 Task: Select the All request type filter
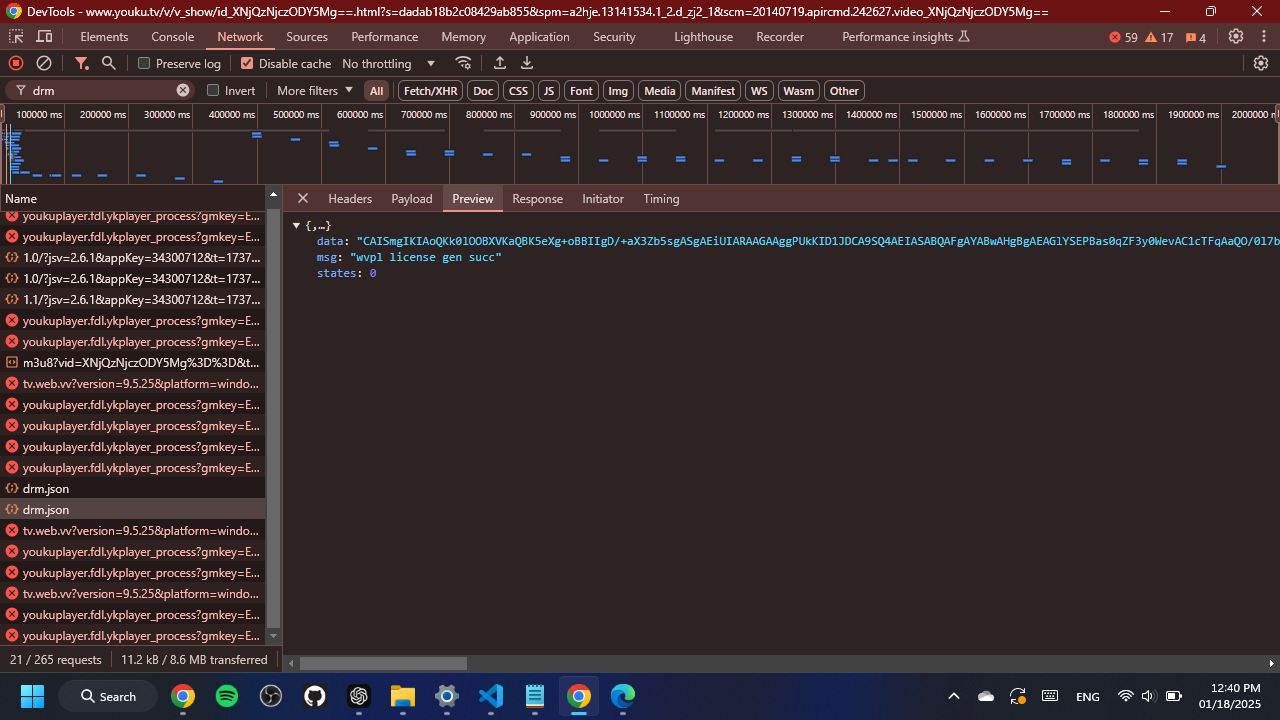click(376, 91)
